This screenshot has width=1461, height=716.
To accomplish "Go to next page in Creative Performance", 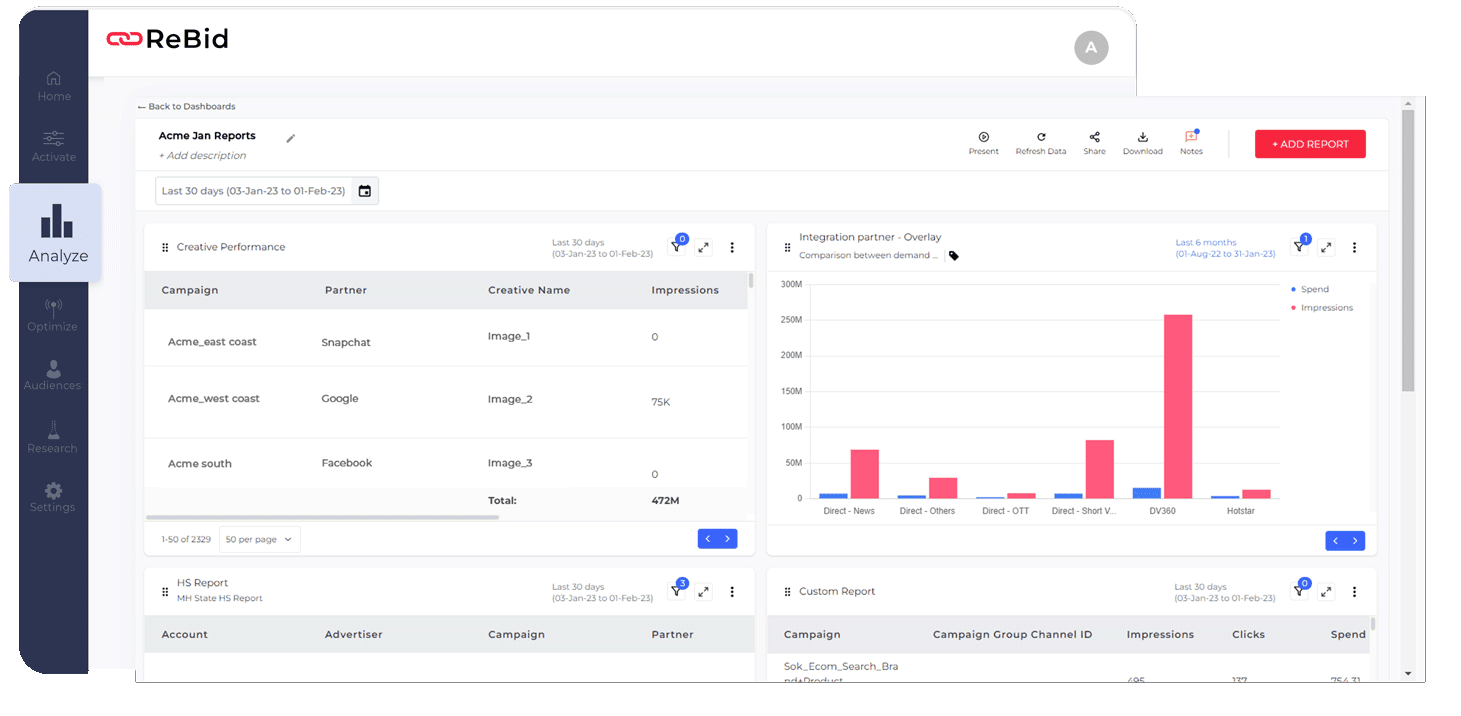I will 728,539.
